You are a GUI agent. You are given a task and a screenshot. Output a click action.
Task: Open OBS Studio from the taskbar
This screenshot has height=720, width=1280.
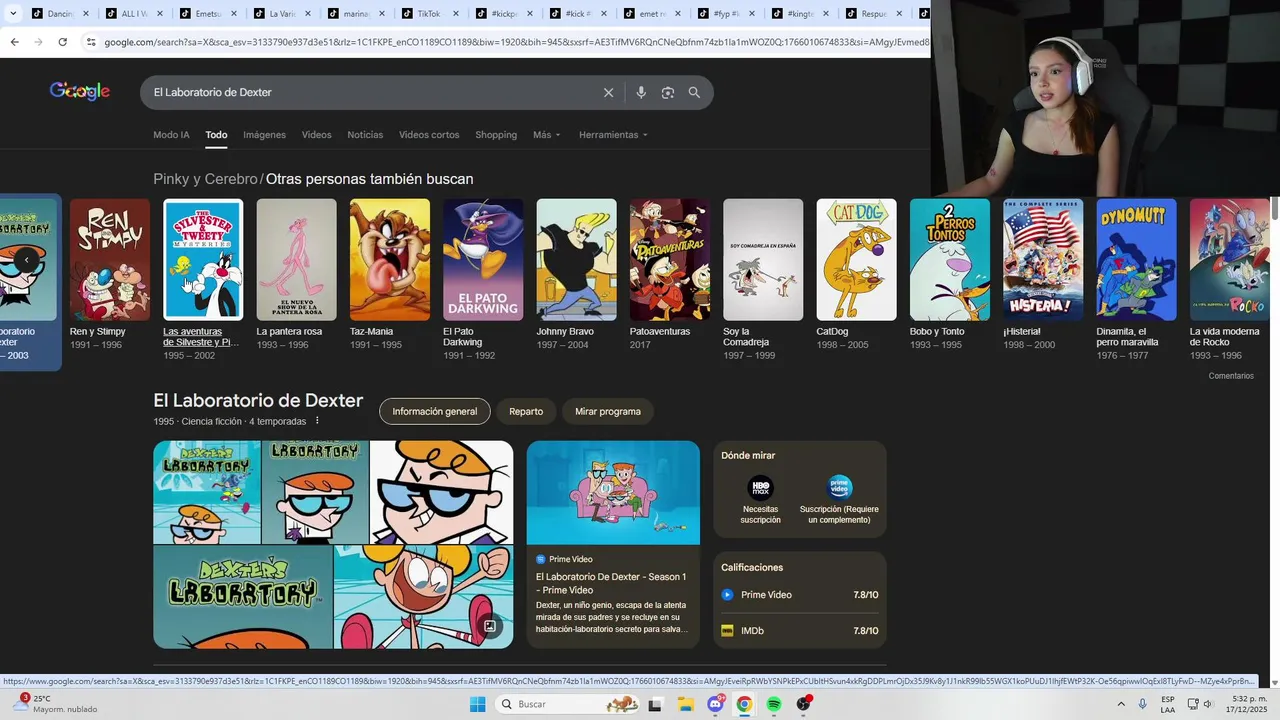tap(804, 704)
